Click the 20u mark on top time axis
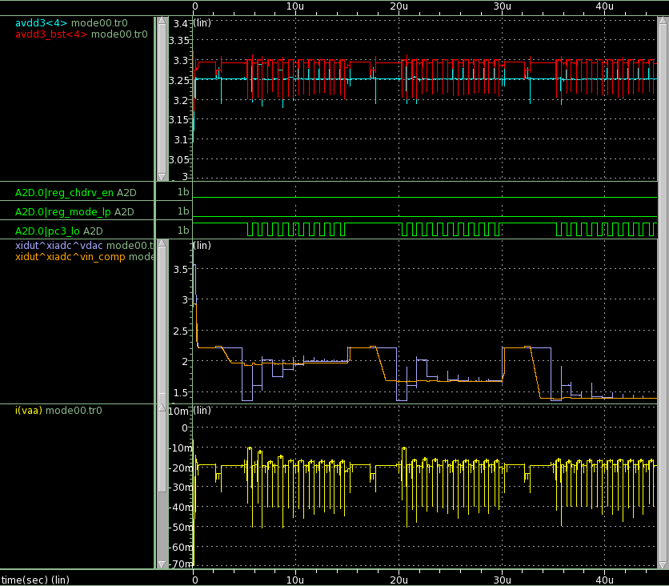This screenshot has height=586, width=669. click(398, 6)
